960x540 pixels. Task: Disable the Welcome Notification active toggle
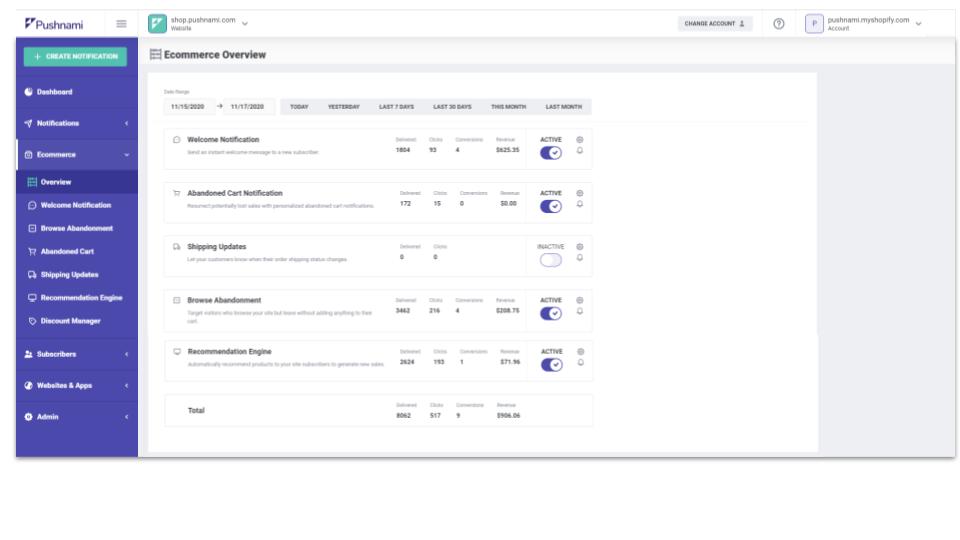551,153
